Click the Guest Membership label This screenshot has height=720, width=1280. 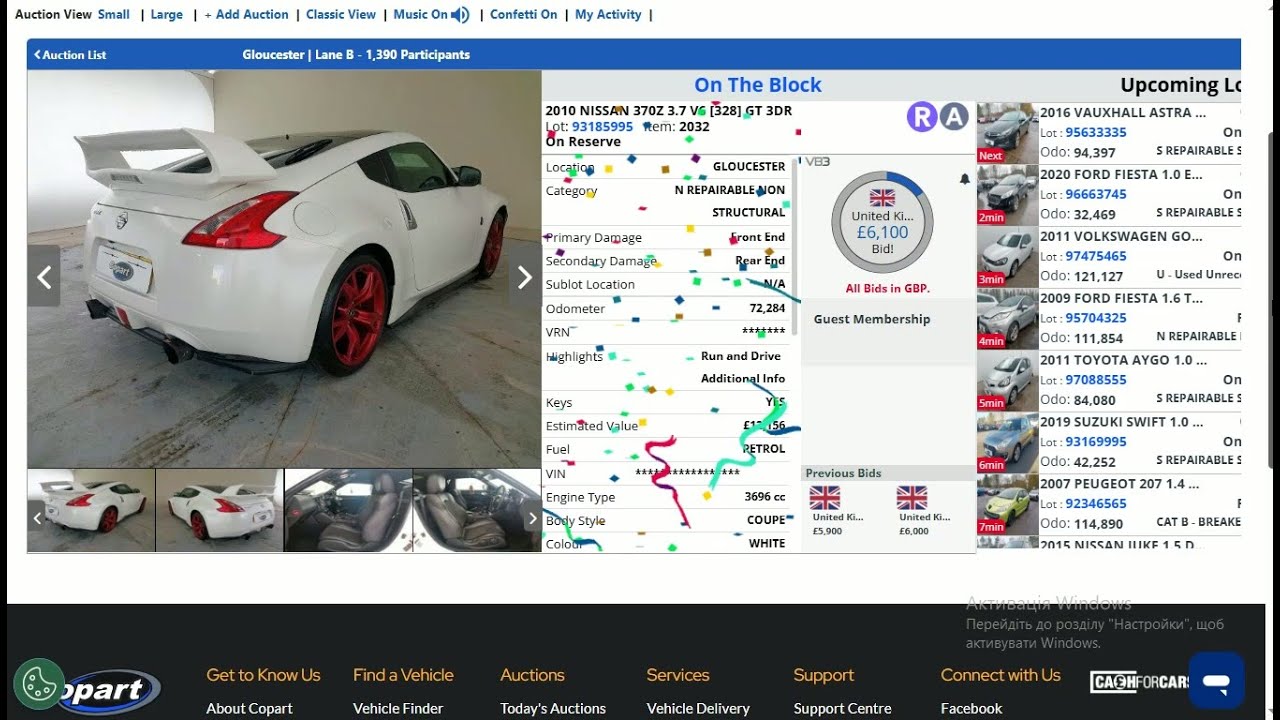pos(872,319)
